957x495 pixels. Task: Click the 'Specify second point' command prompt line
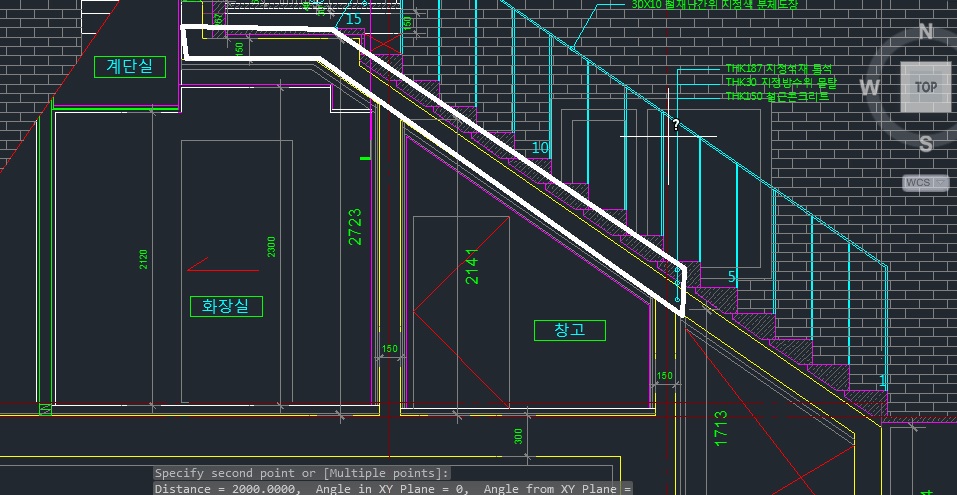(x=302, y=473)
